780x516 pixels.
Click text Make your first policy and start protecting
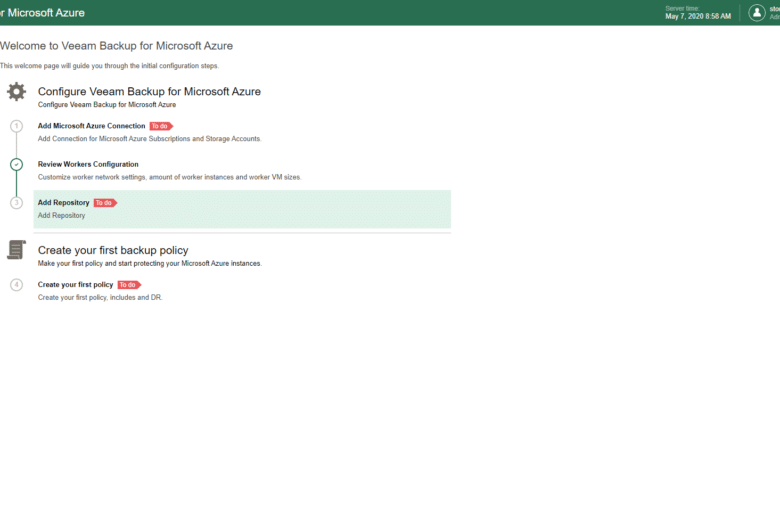[x=149, y=263]
